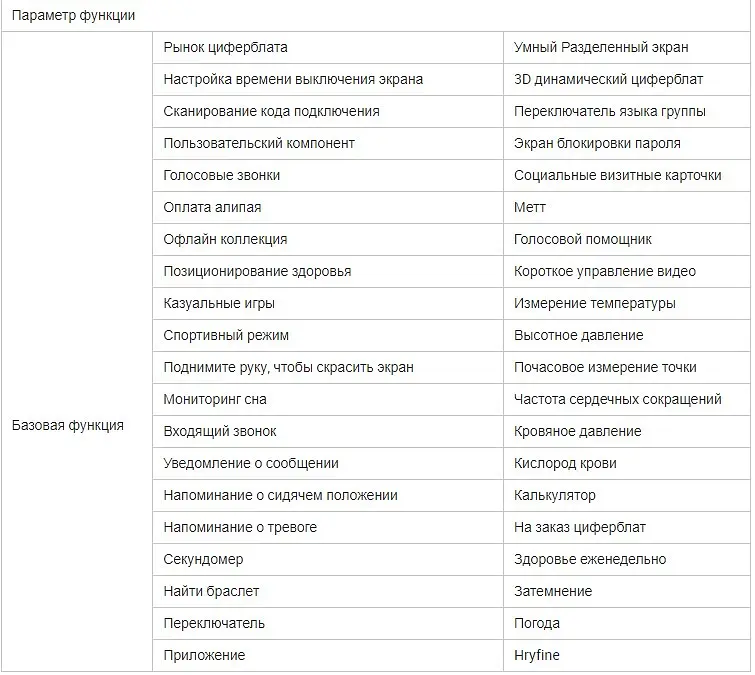Select the 'Кровяное давление' entry

[577, 431]
